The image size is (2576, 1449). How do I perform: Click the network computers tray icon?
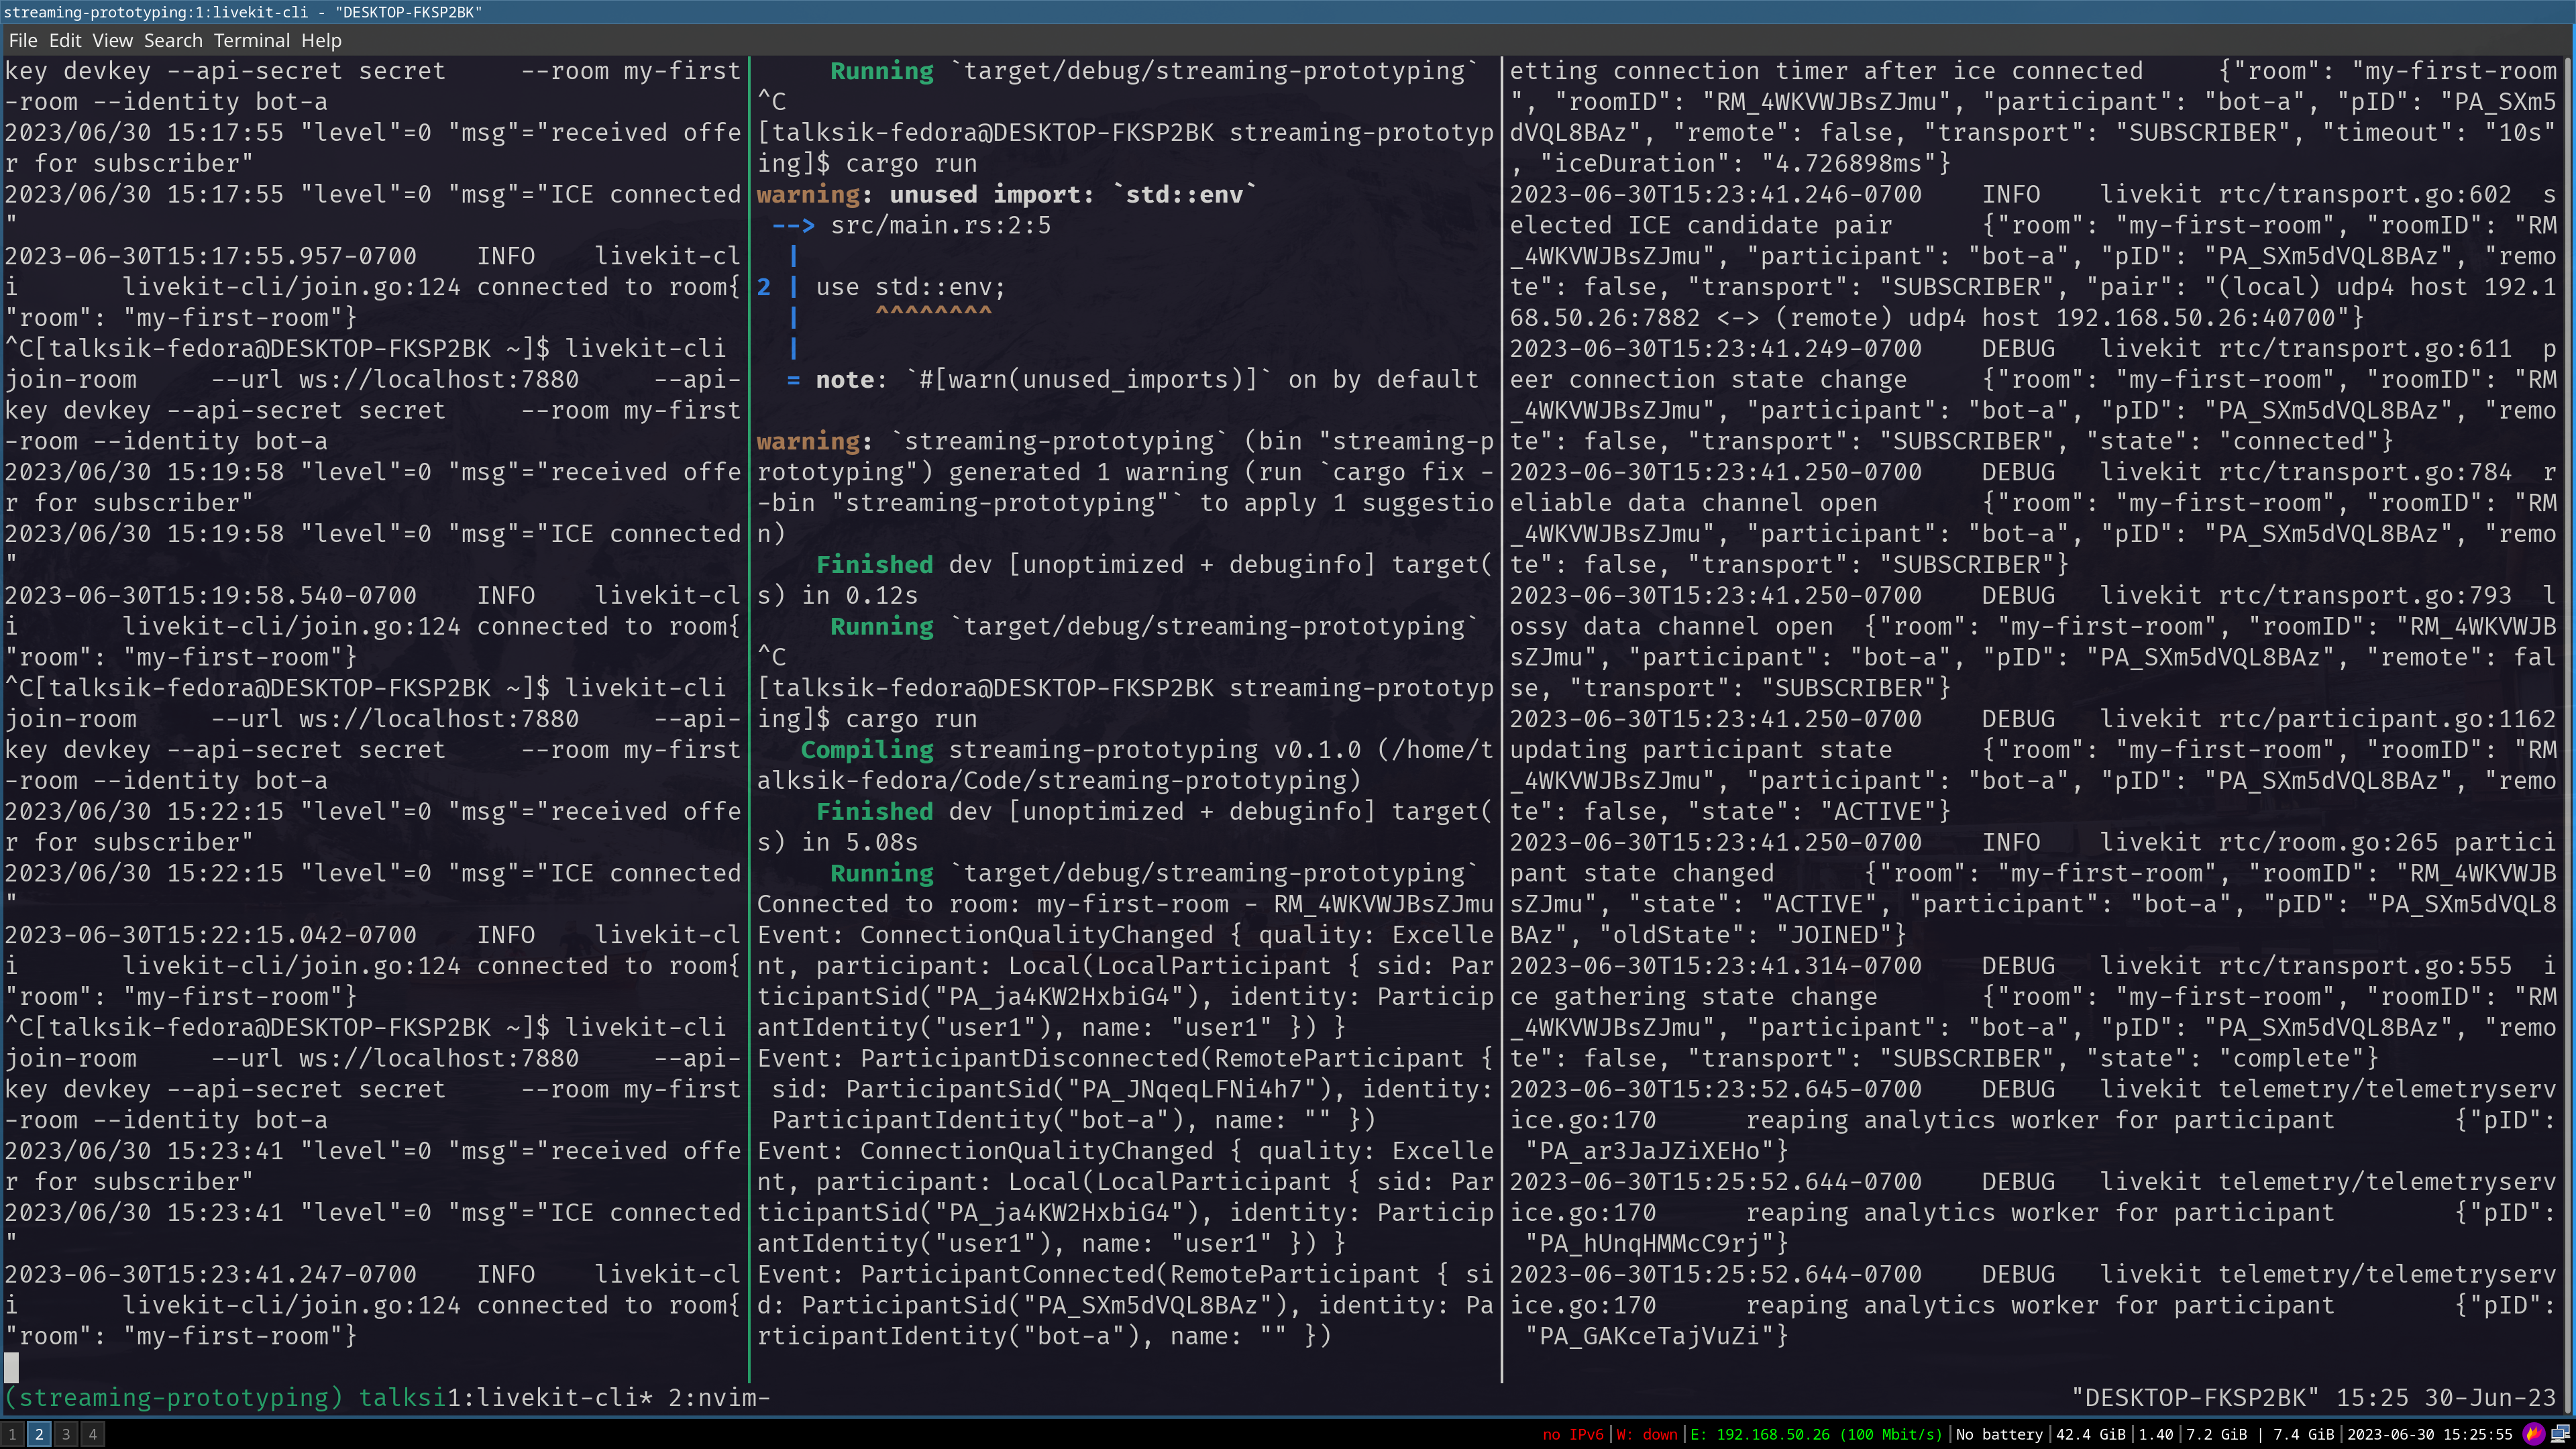pyautogui.click(x=2560, y=1434)
